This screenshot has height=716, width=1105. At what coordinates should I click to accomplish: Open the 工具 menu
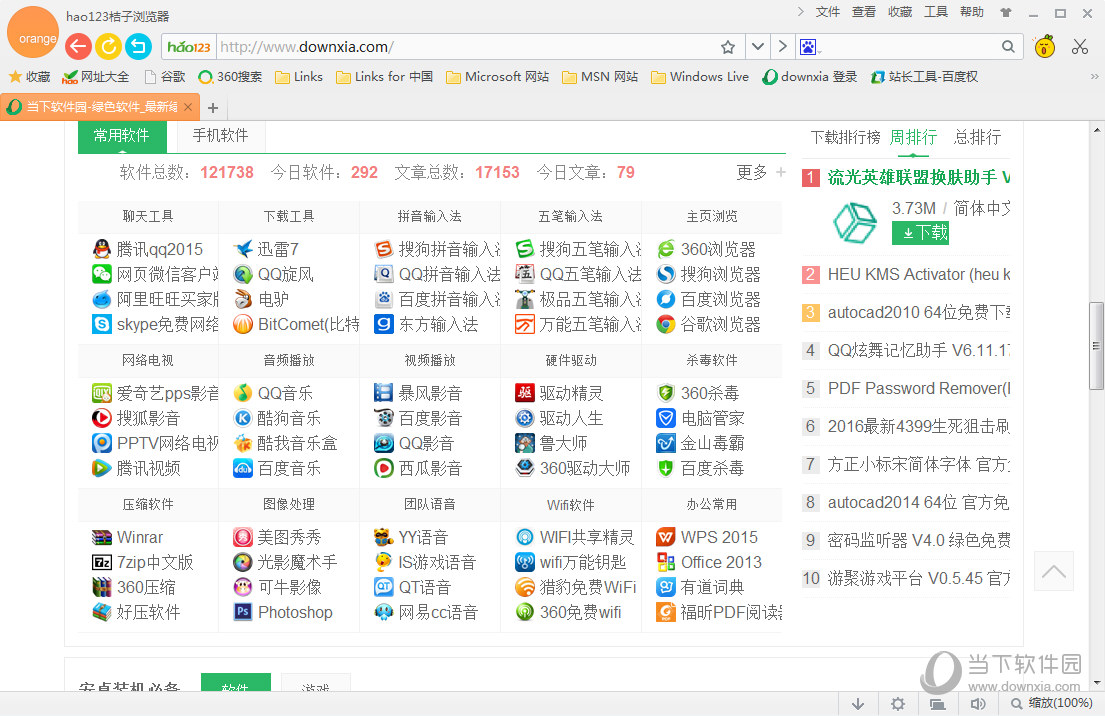(936, 12)
